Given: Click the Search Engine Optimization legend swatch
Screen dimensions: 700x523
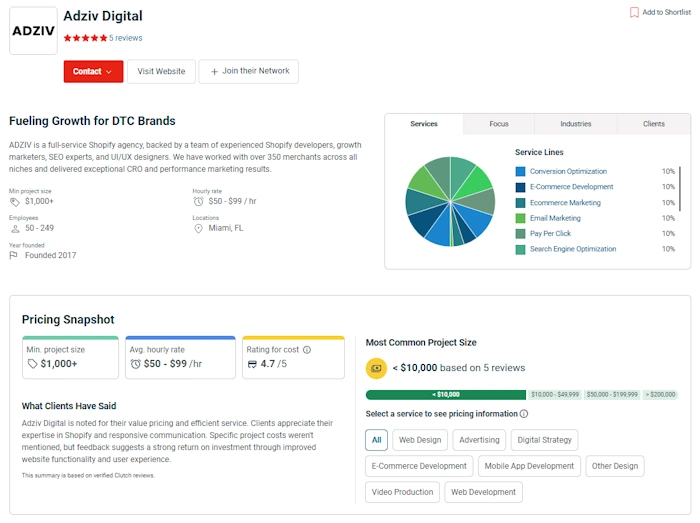Looking at the screenshot, I should click(520, 249).
